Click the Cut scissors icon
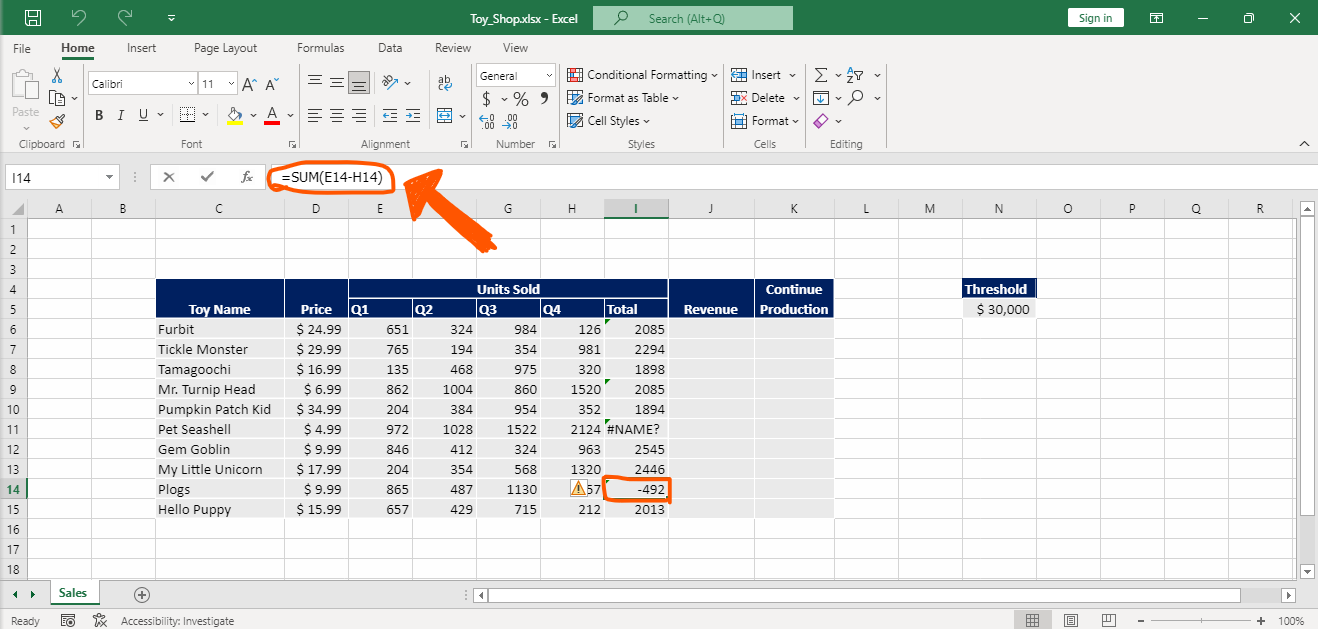Viewport: 1318px width, 629px height. pos(57,76)
